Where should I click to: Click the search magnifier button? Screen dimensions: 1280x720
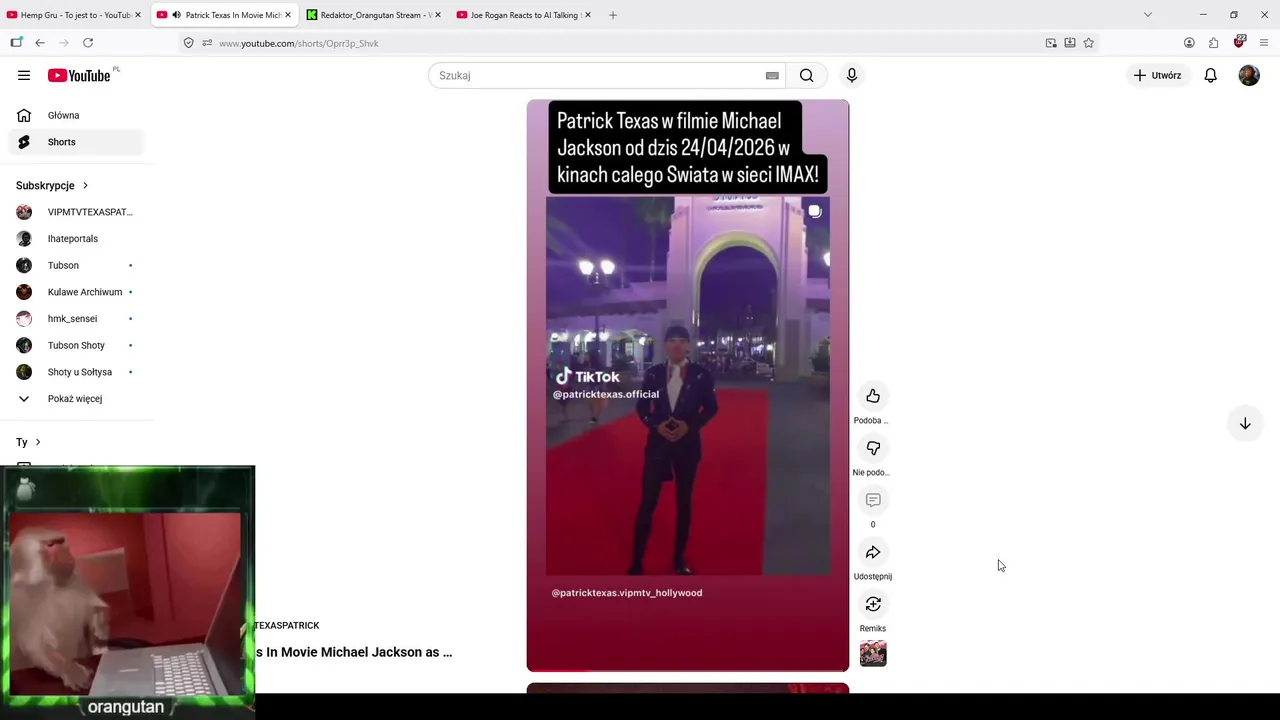(806, 75)
